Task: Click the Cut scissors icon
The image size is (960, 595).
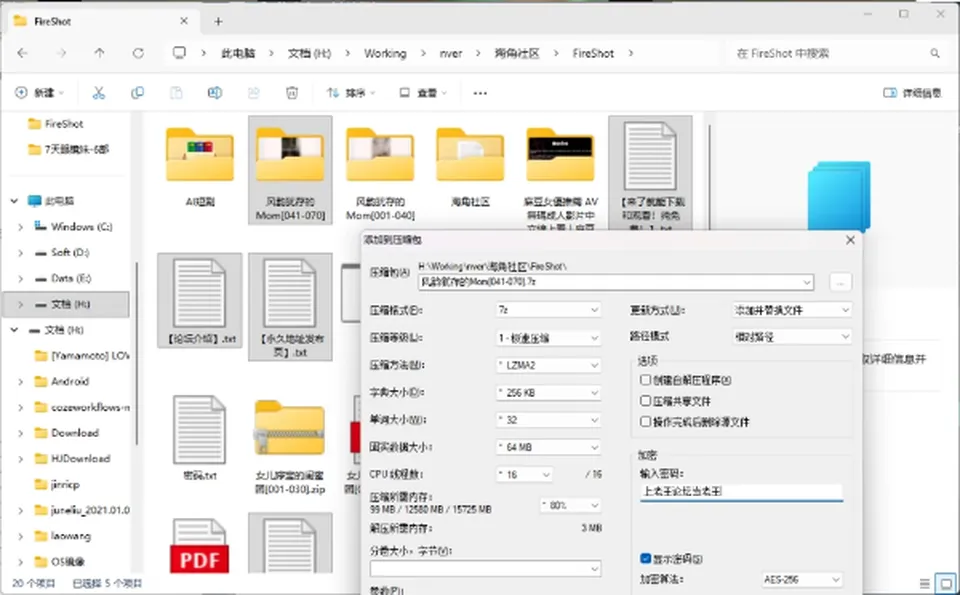Action: click(x=99, y=93)
